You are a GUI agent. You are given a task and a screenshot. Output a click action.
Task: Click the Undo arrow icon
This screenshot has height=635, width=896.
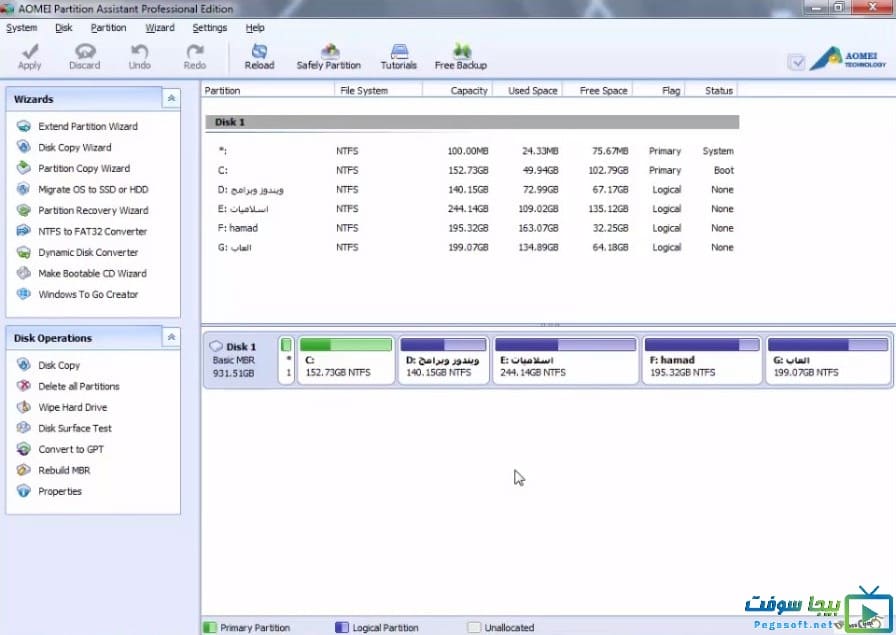click(139, 51)
